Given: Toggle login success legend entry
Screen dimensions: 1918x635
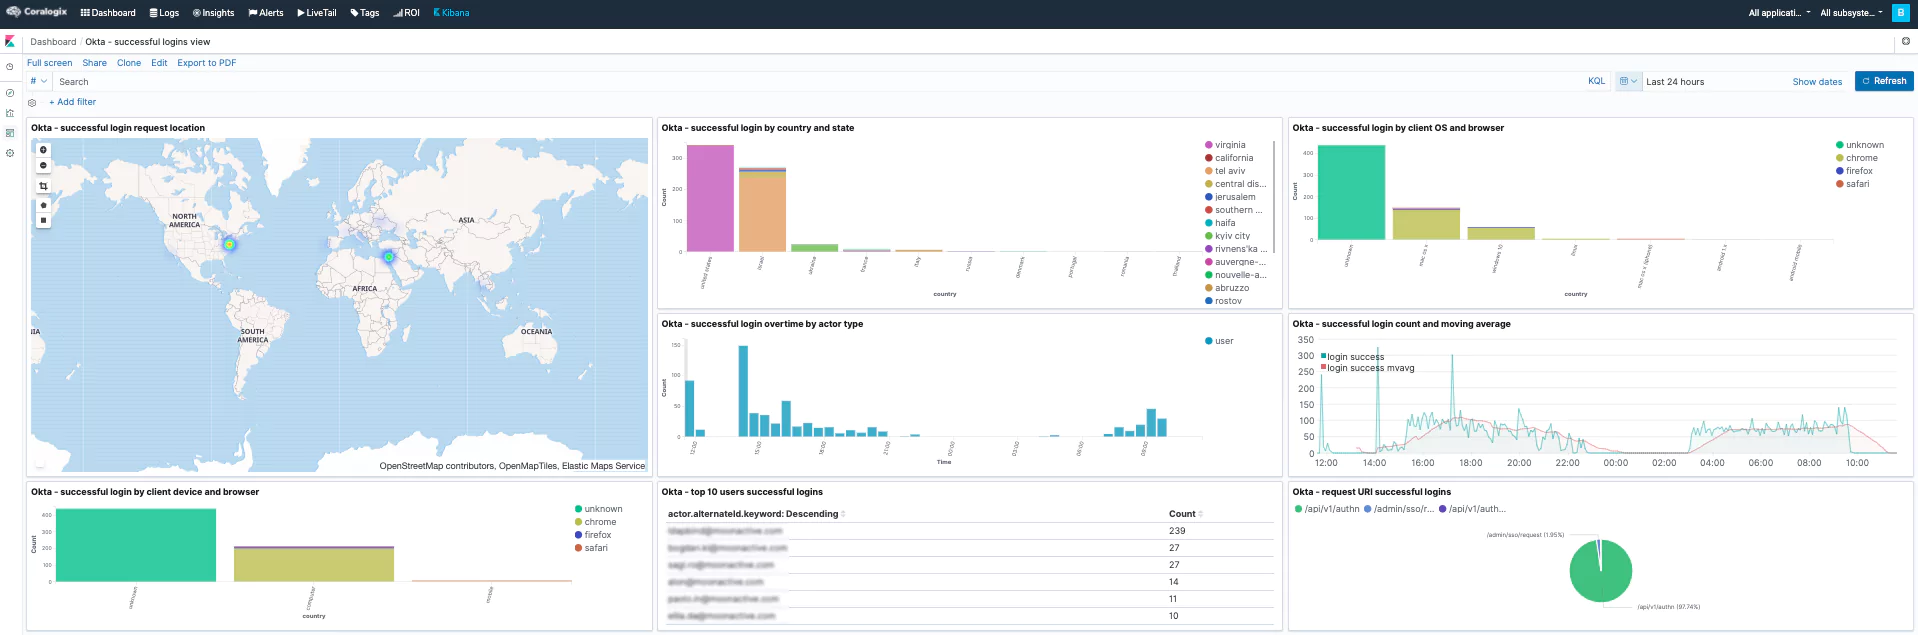Looking at the screenshot, I should click(x=1352, y=357).
